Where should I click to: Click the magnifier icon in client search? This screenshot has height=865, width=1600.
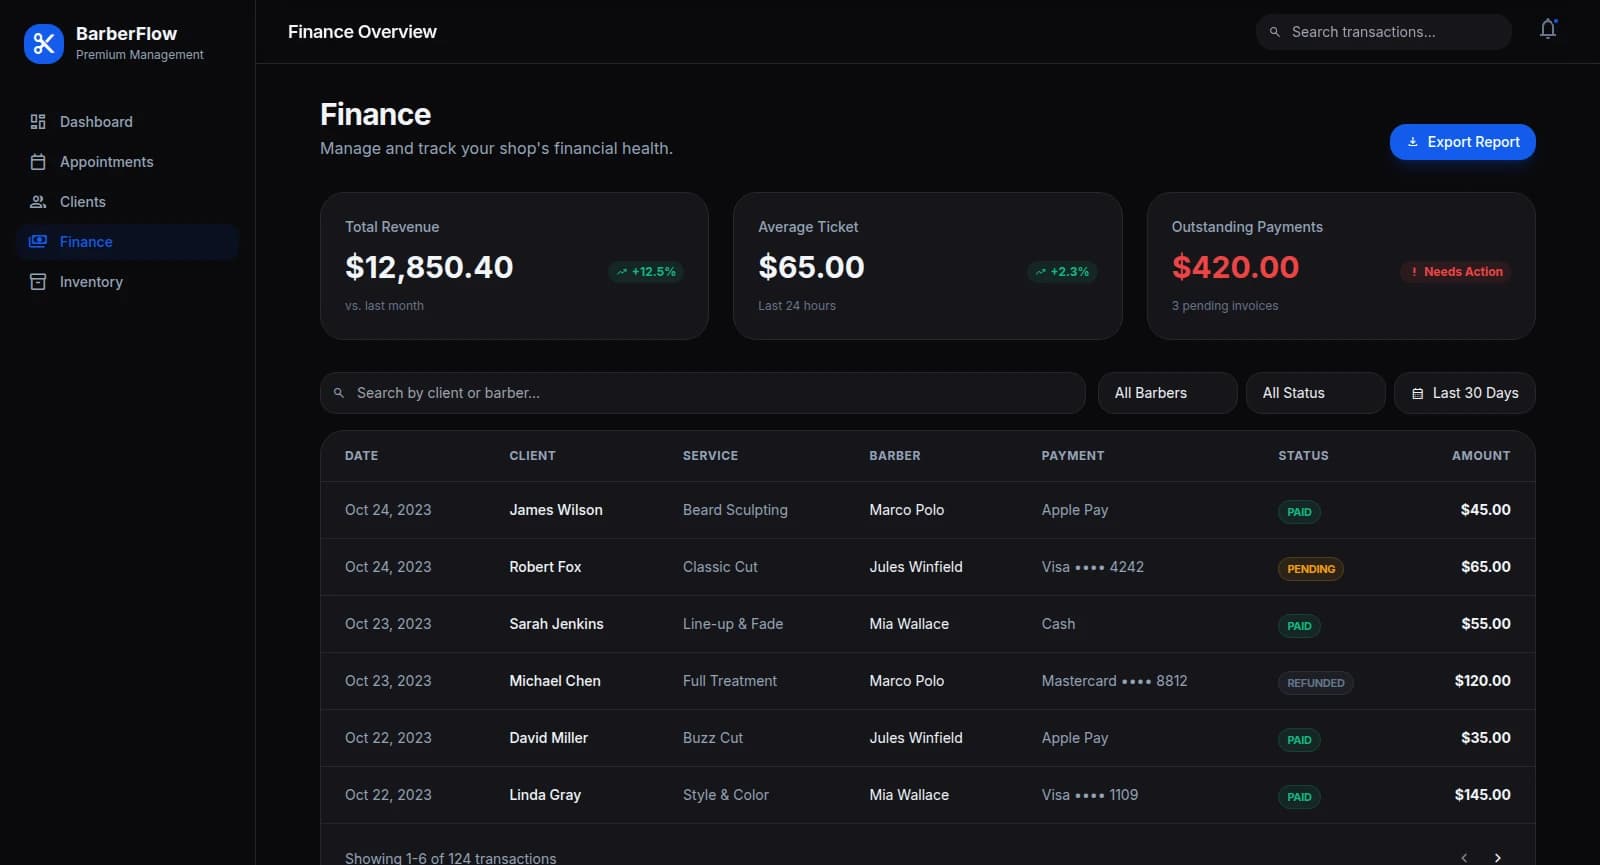pyautogui.click(x=339, y=393)
